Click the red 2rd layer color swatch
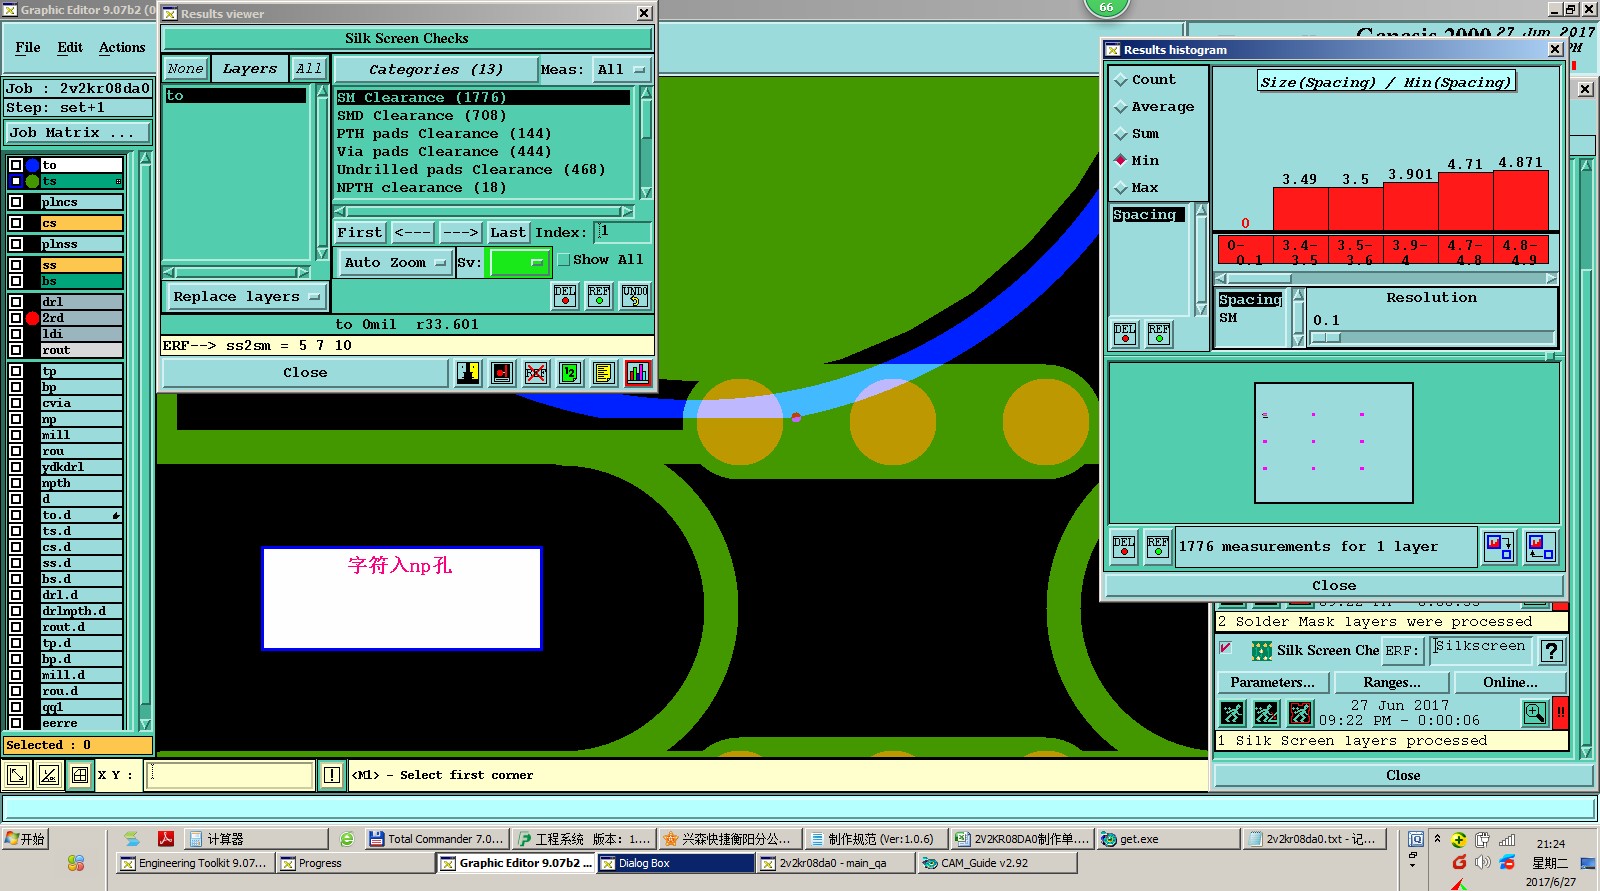The width and height of the screenshot is (1600, 891). click(x=32, y=318)
